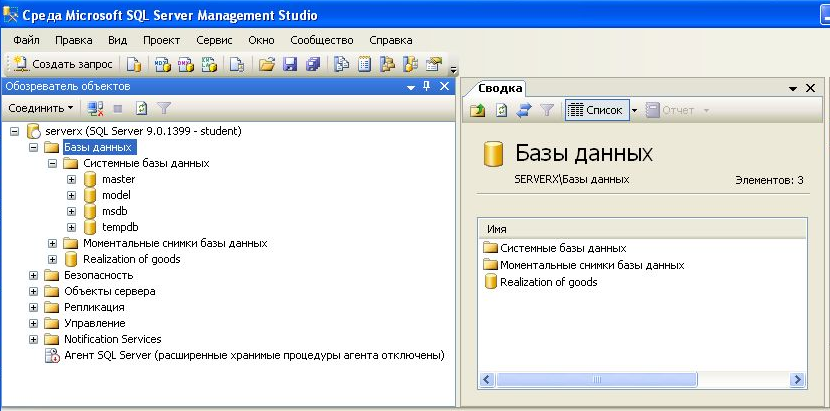Expand the Realization of goods tree node

tap(52, 260)
